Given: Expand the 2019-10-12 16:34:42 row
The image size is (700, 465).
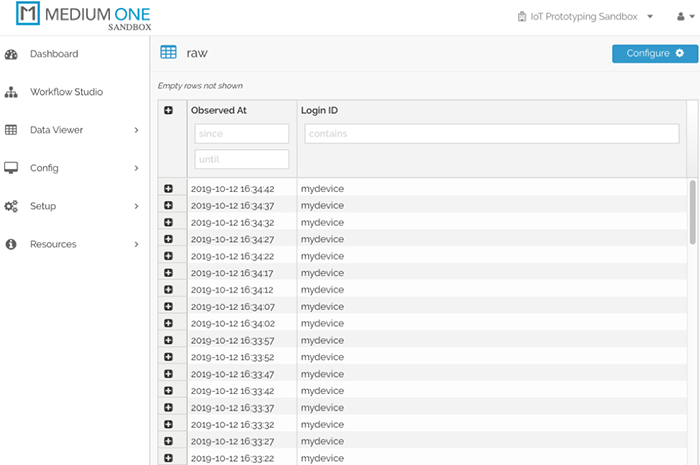Looking at the screenshot, I should 168,188.
